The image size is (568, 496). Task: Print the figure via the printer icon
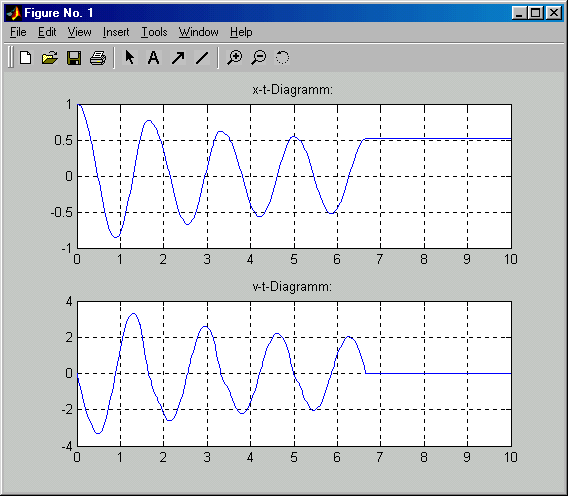click(x=98, y=58)
